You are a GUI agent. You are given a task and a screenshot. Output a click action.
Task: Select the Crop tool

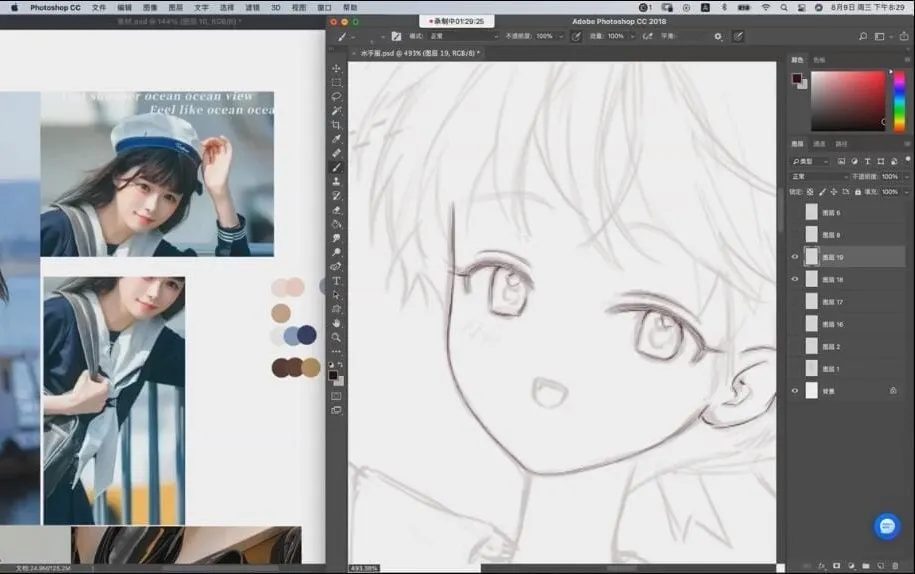click(x=336, y=125)
